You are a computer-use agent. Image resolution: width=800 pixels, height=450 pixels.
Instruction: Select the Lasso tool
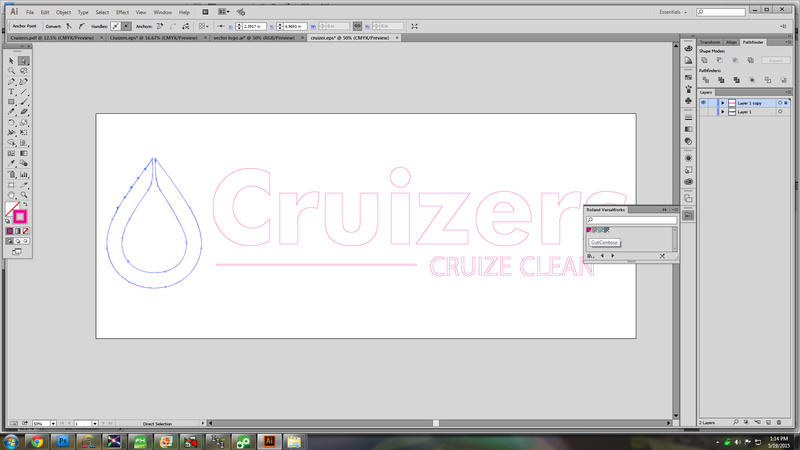23,71
